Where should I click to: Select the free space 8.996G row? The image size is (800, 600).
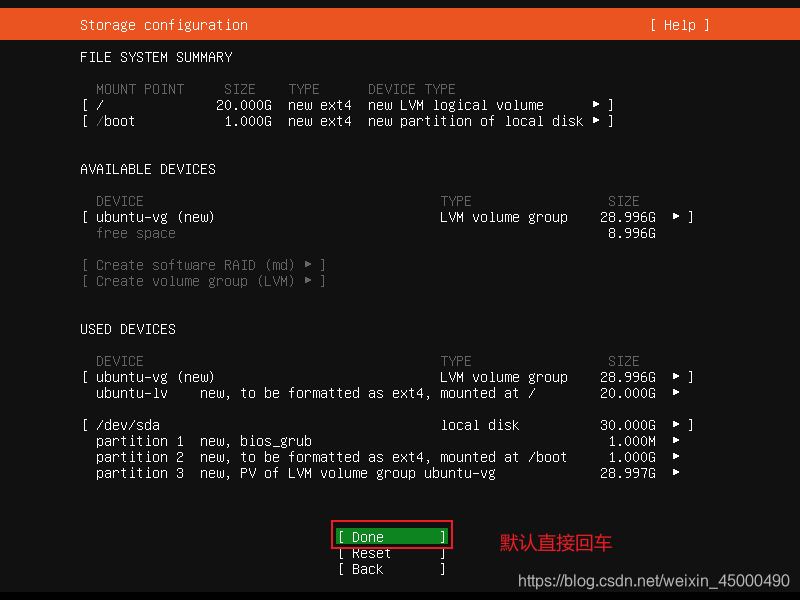376,233
